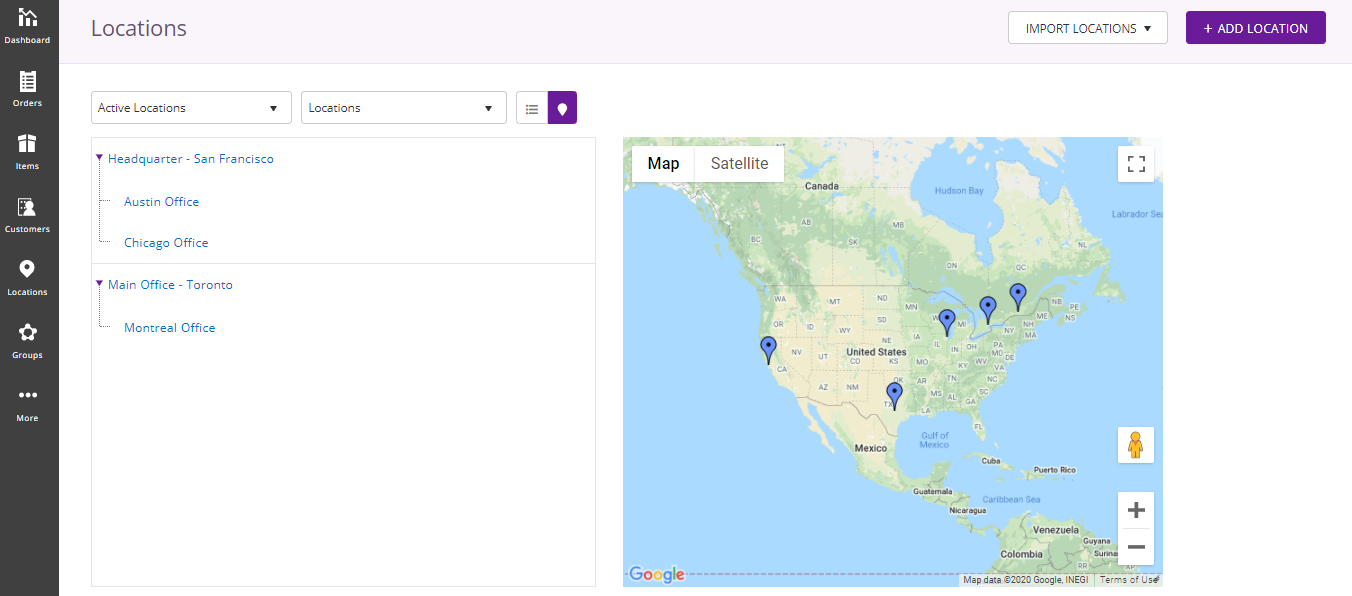Click the map zoom out button
Screen dimensions: 1352x596
coord(1136,547)
